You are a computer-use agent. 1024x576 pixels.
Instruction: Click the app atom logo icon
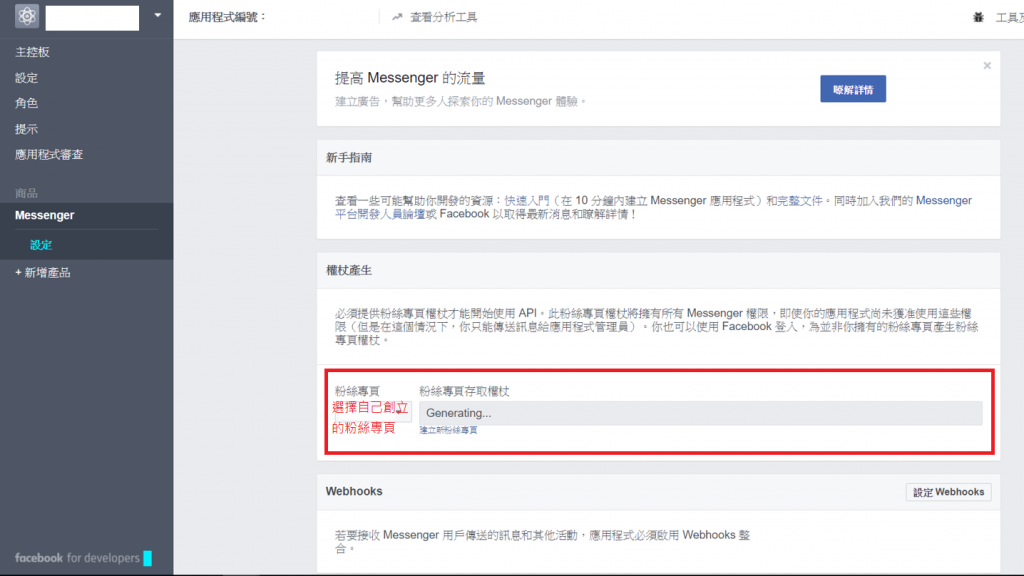point(27,16)
